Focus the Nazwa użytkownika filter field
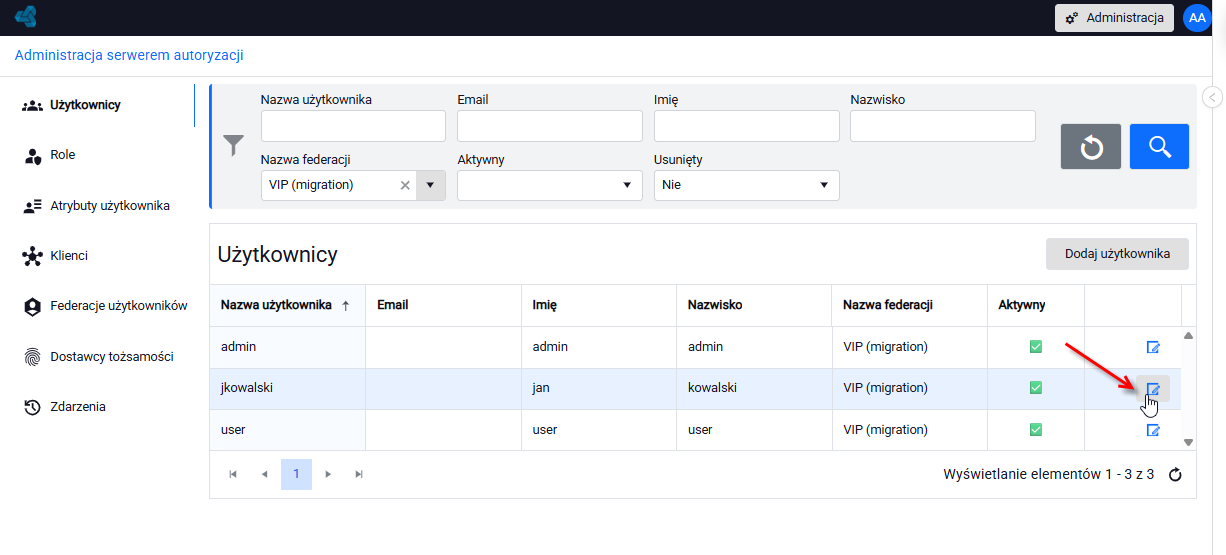Image resolution: width=1226 pixels, height=555 pixels. (x=353, y=126)
